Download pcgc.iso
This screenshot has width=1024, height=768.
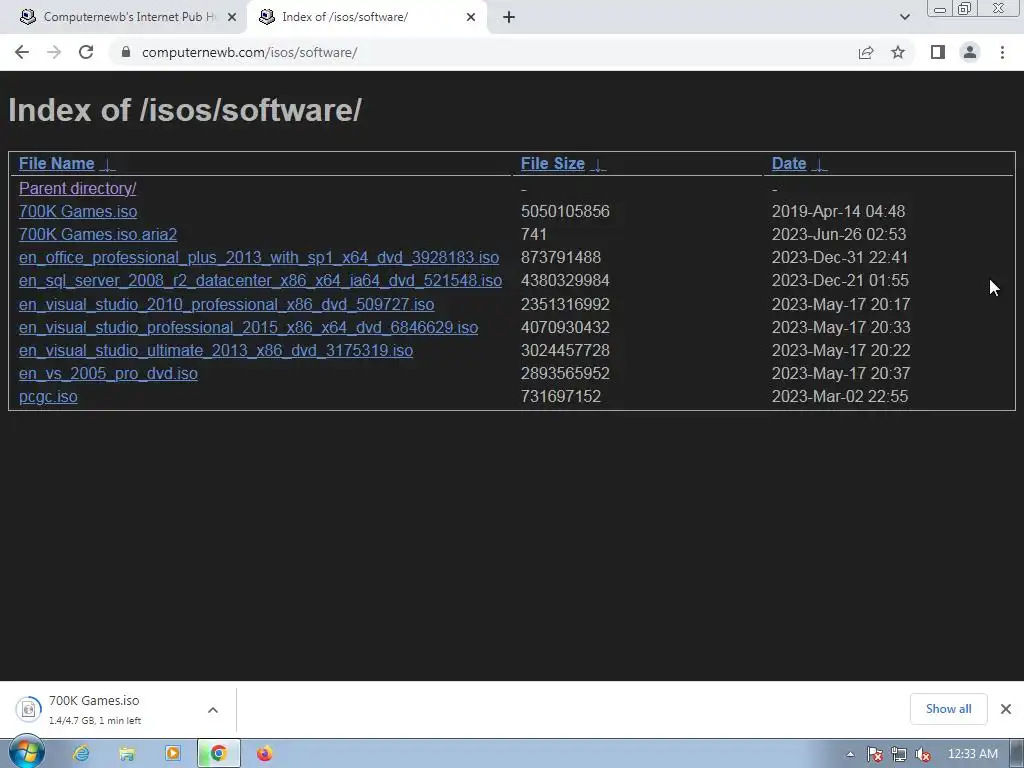48,396
